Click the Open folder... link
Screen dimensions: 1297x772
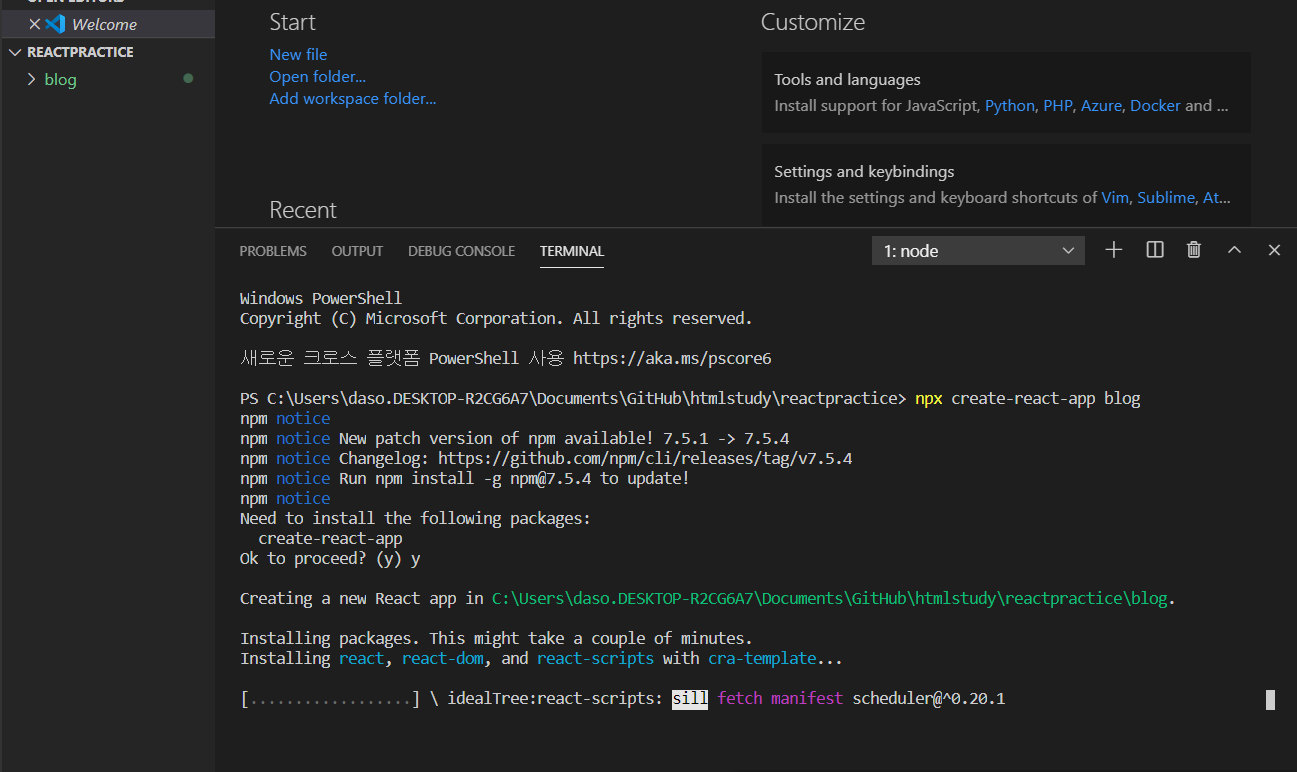click(317, 76)
